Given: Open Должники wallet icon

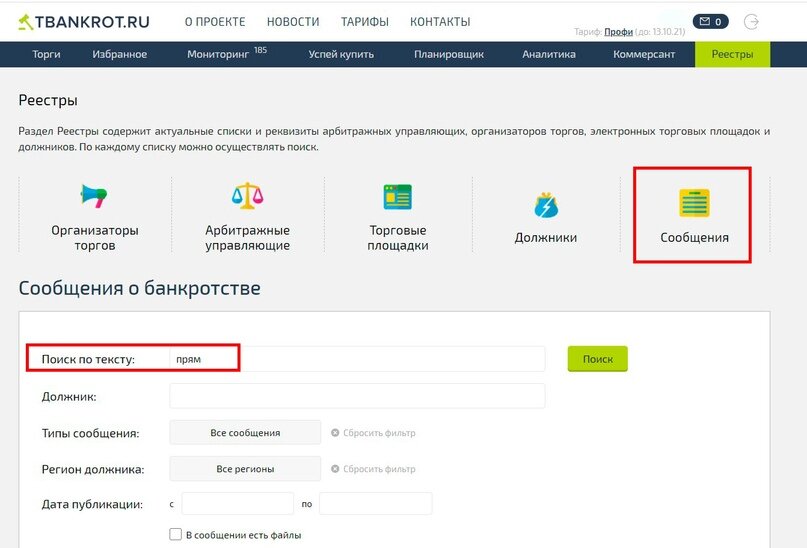Looking at the screenshot, I should [546, 205].
